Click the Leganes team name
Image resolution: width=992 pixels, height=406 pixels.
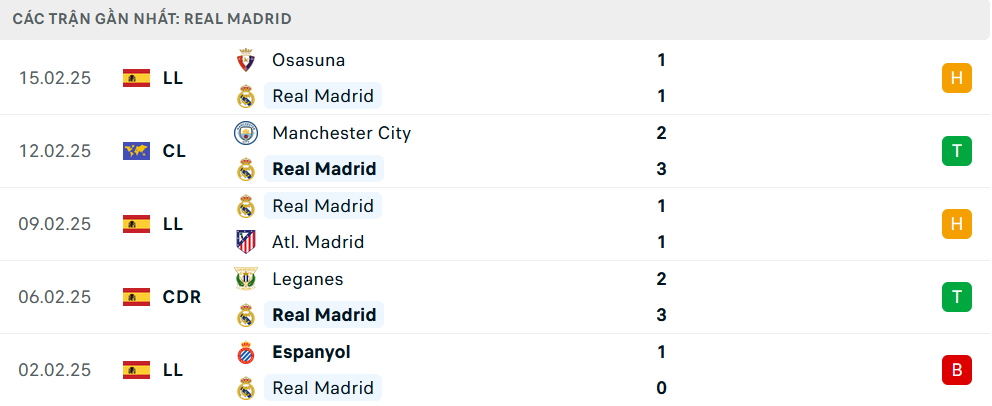pos(308,279)
